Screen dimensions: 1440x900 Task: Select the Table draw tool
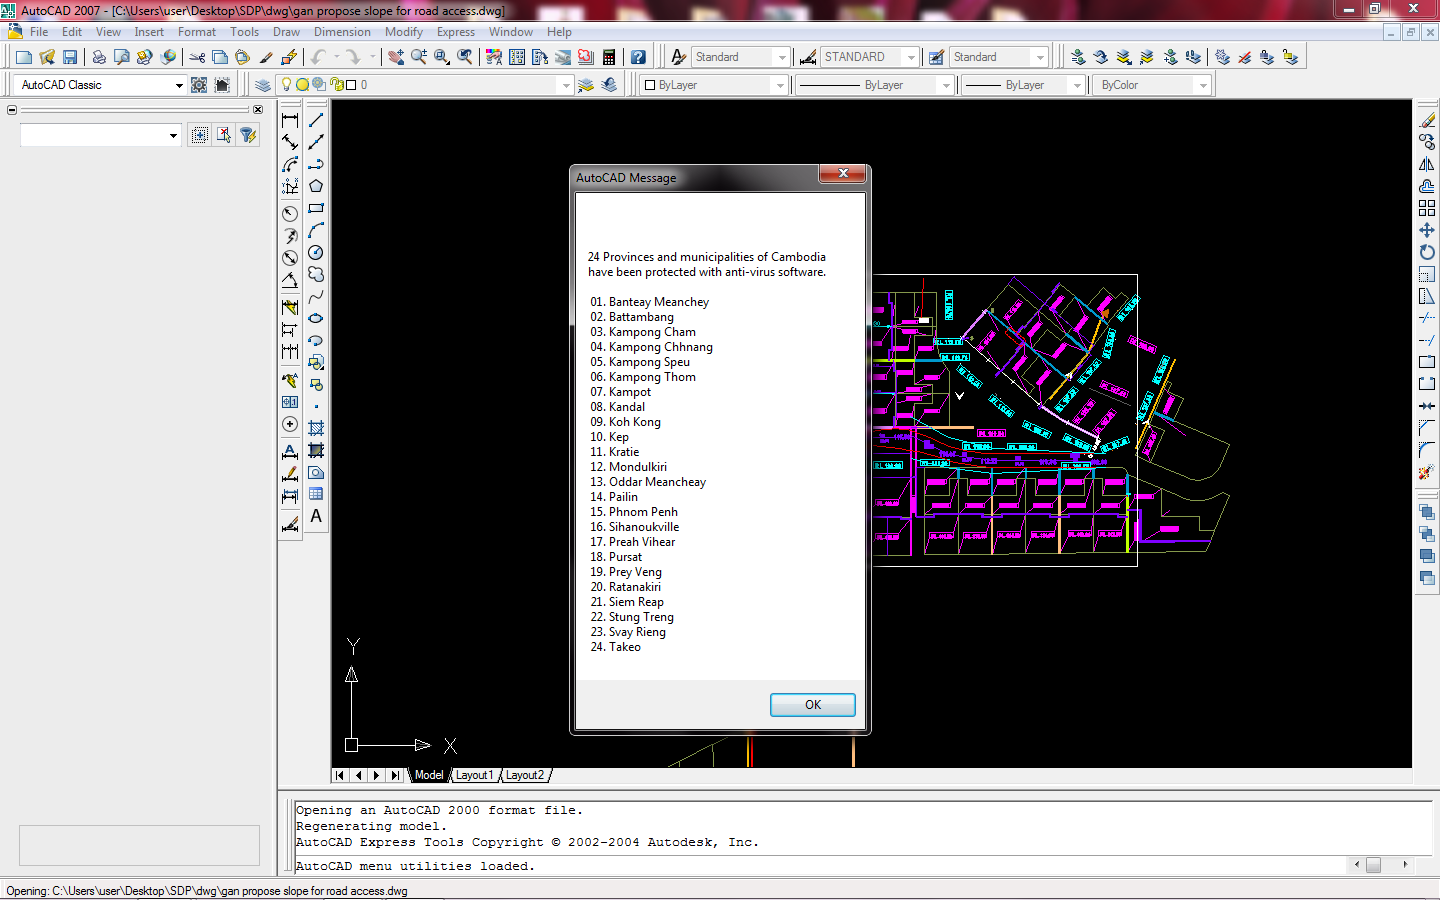316,494
